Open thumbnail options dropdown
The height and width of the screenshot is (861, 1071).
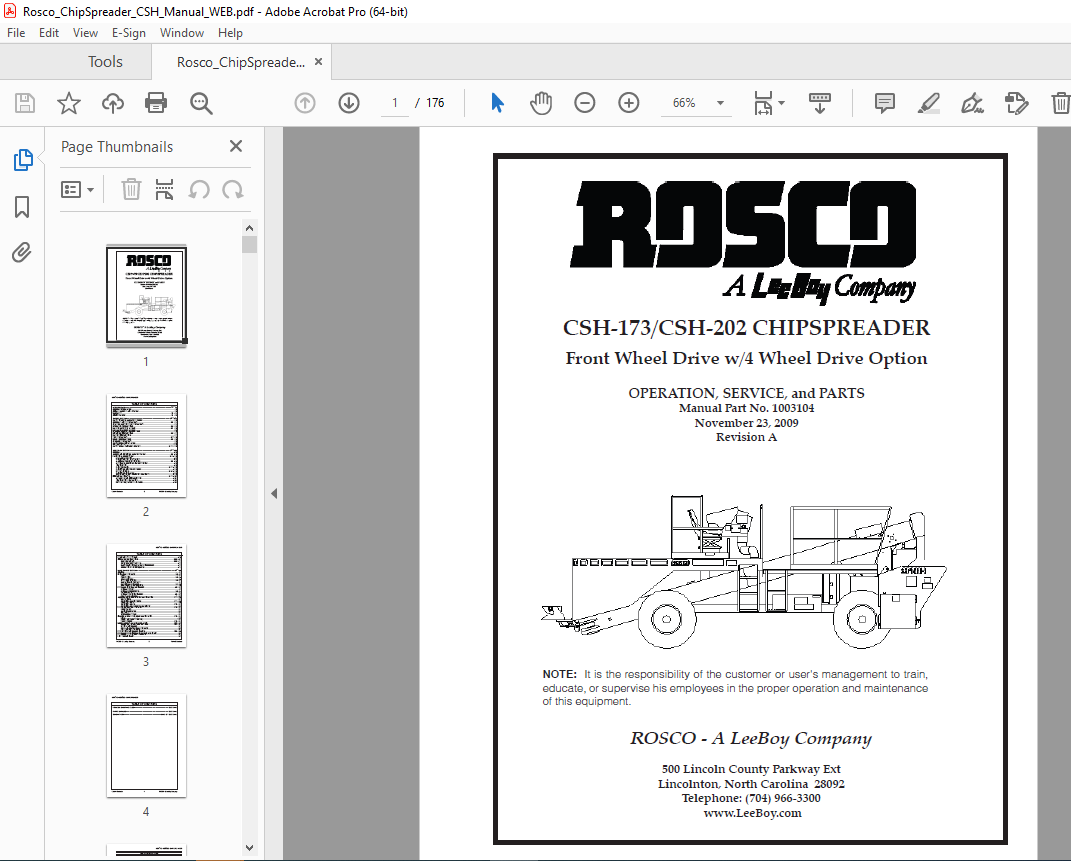(x=77, y=189)
